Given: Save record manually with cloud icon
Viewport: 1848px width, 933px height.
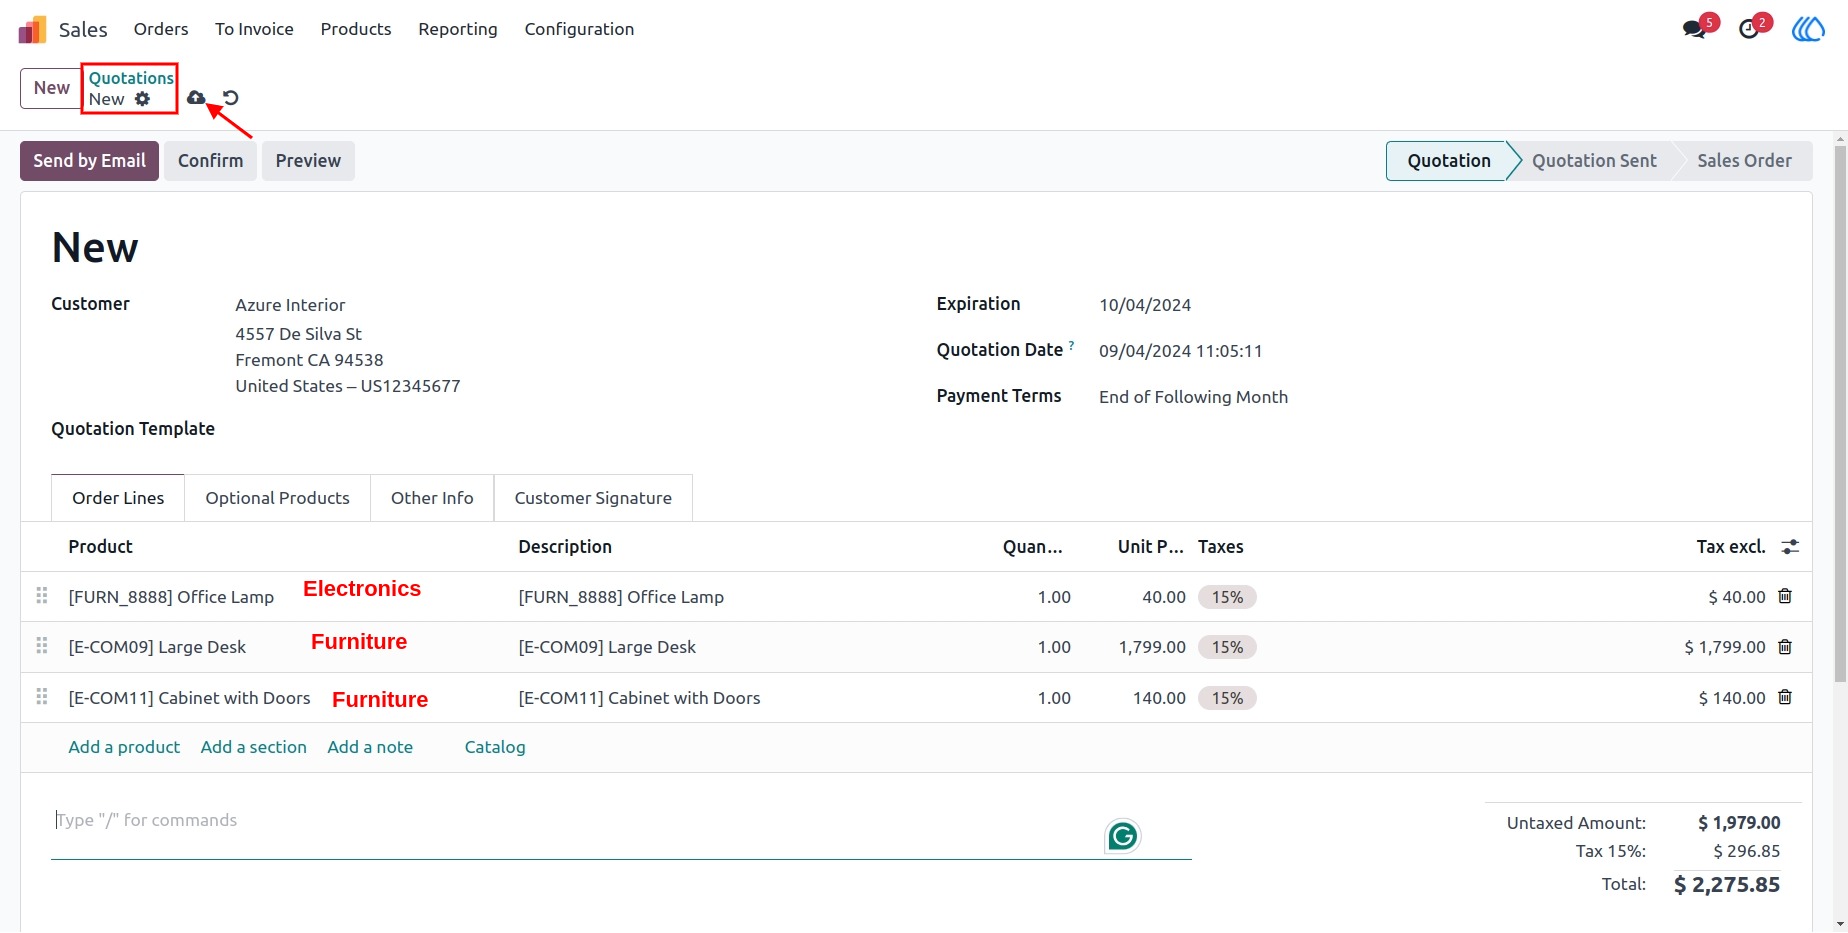Looking at the screenshot, I should [196, 98].
